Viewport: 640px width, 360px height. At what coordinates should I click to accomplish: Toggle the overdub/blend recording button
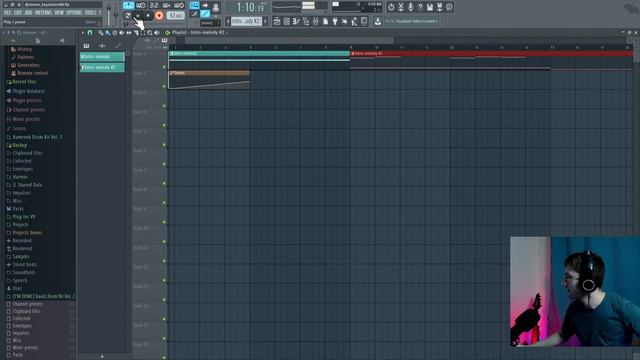[x=167, y=5]
